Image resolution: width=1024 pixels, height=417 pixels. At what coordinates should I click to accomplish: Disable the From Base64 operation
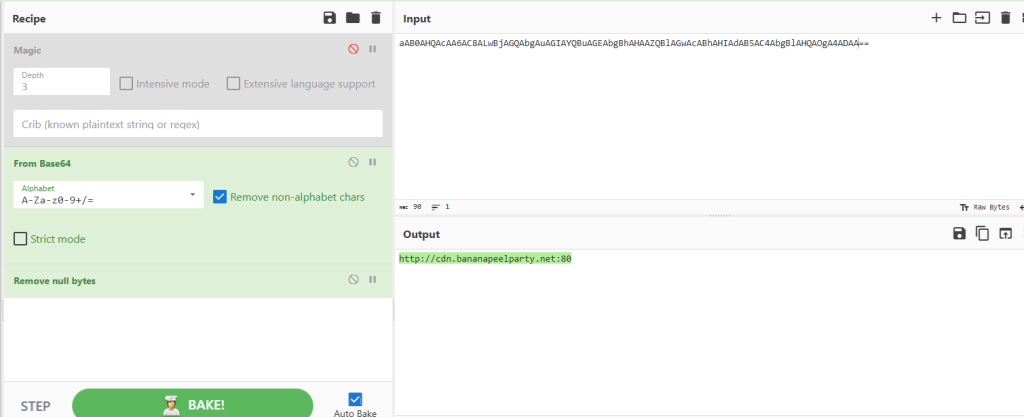(x=353, y=162)
